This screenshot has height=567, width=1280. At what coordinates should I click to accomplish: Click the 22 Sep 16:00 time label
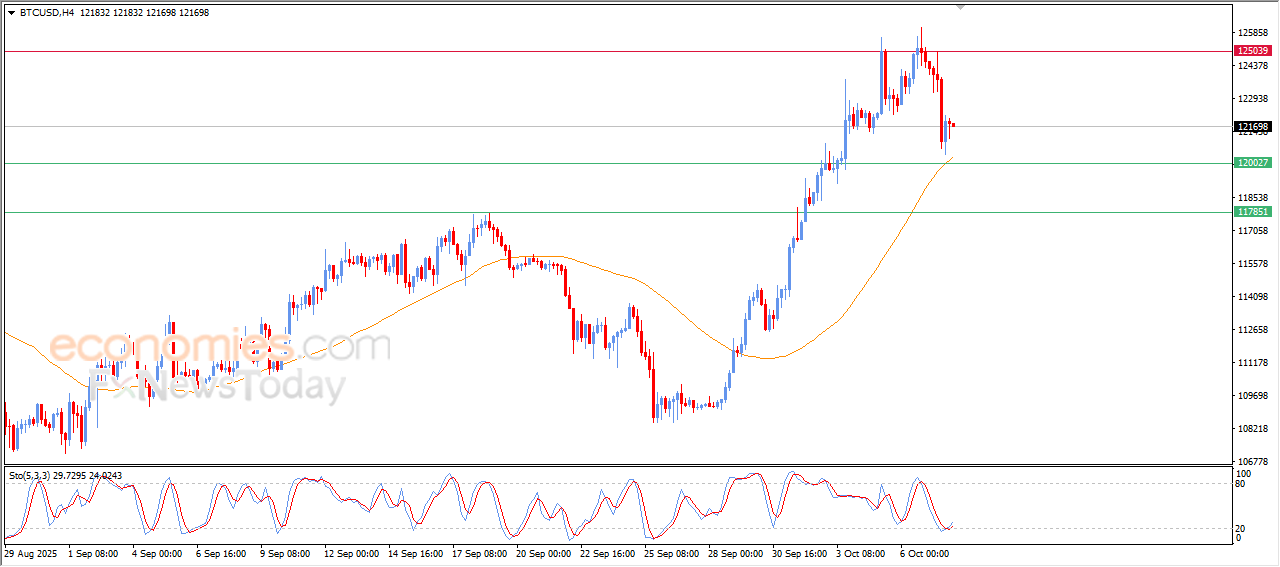[609, 552]
